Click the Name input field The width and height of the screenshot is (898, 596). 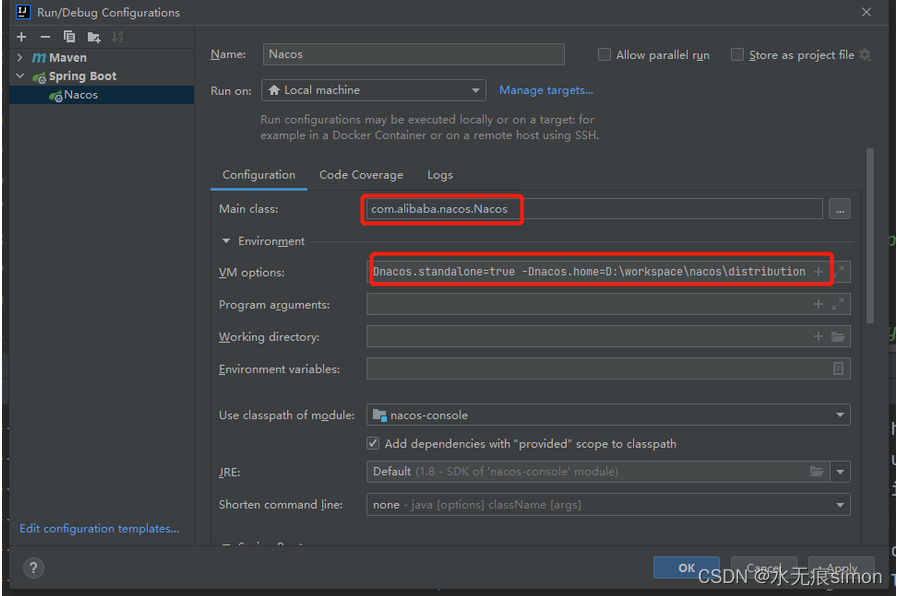pos(413,54)
